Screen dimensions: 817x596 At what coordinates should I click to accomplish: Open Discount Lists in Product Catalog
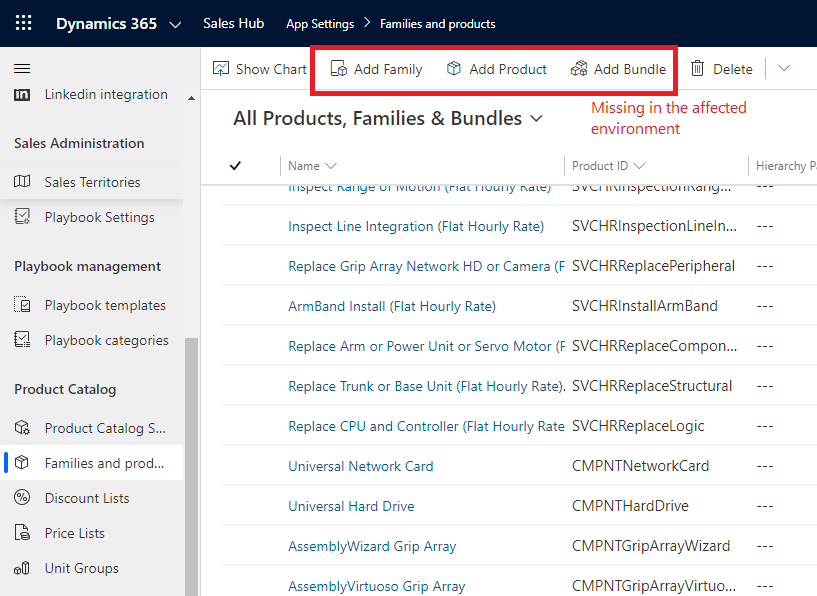click(86, 498)
